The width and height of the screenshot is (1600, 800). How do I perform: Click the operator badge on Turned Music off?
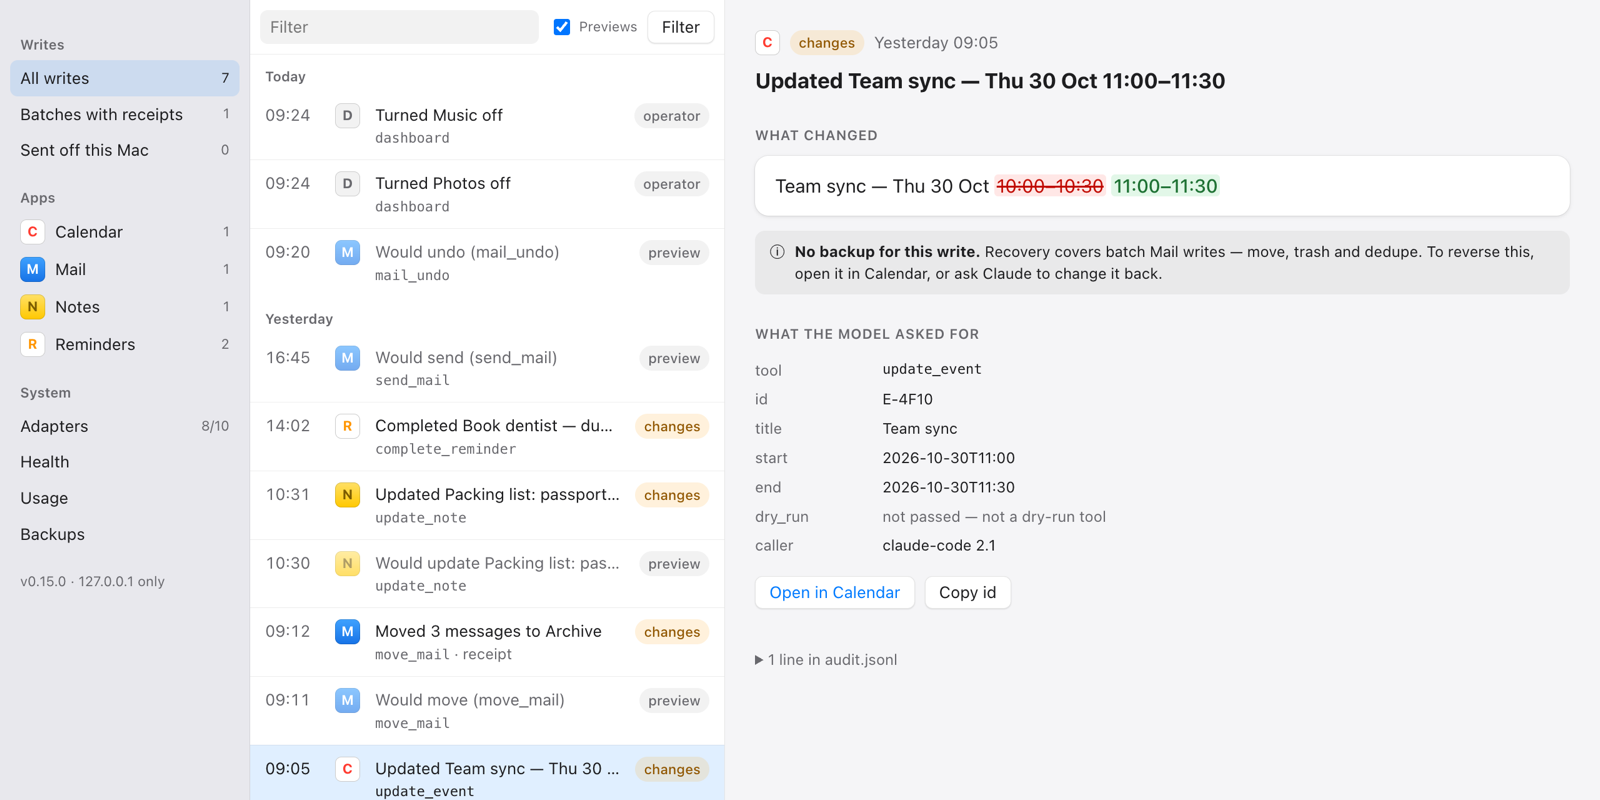pyautogui.click(x=671, y=116)
